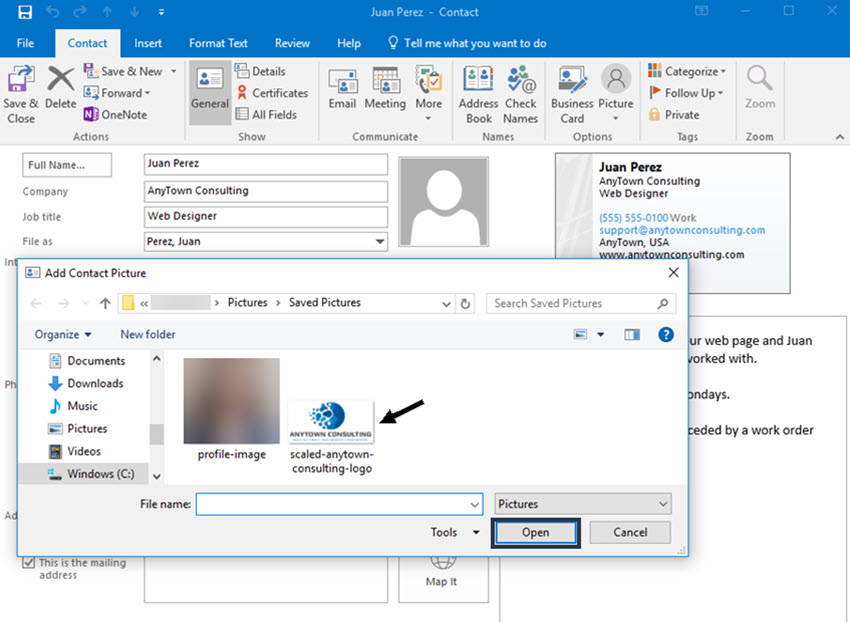Open the Address Book

point(478,95)
